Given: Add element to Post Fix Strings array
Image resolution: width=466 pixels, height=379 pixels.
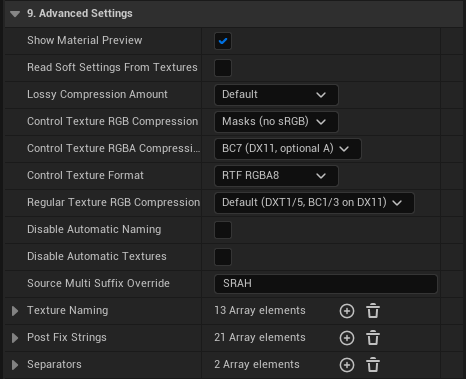Looking at the screenshot, I should coord(347,338).
